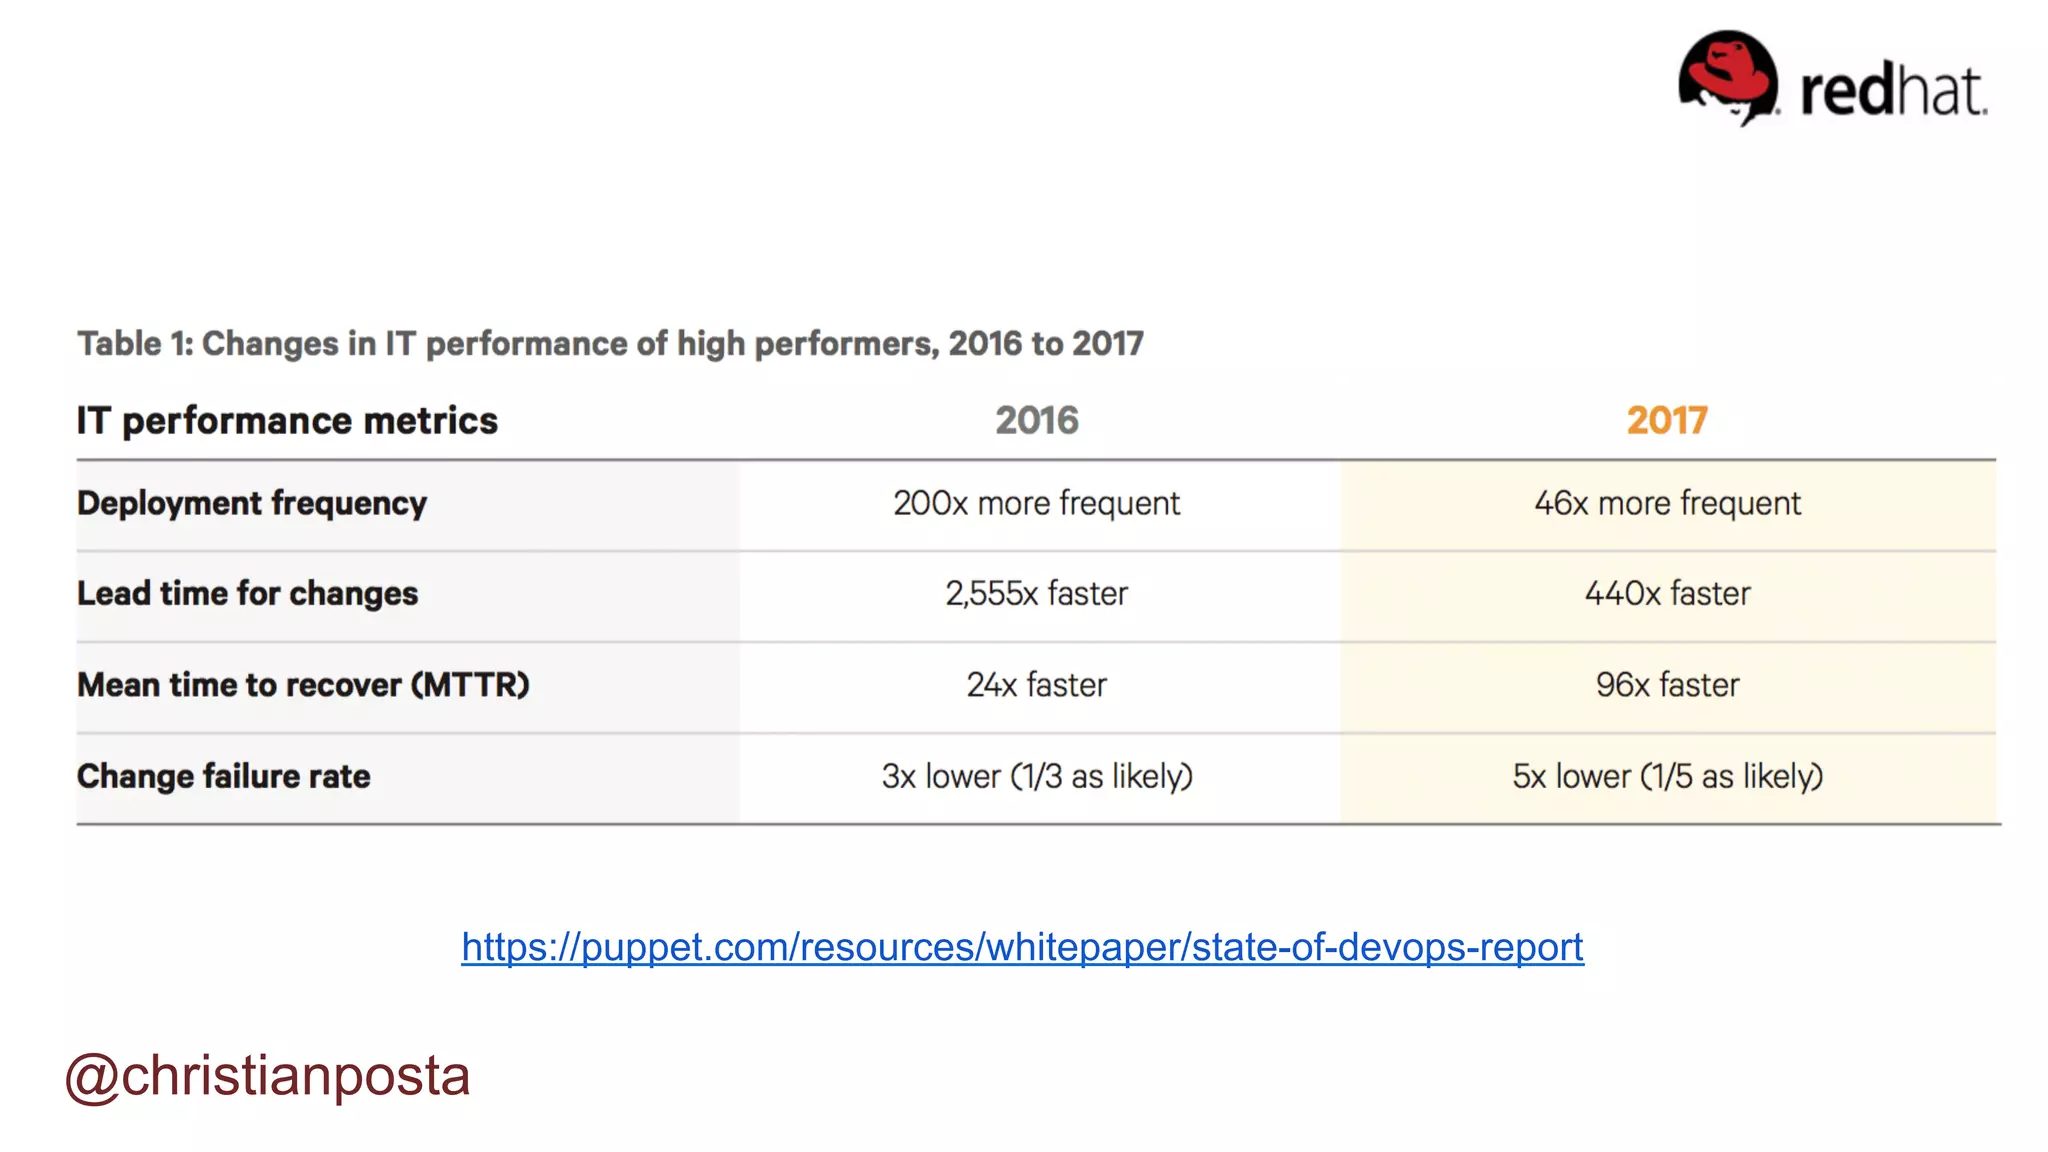
Task: Select the orange 2017 column header
Action: coord(1667,420)
